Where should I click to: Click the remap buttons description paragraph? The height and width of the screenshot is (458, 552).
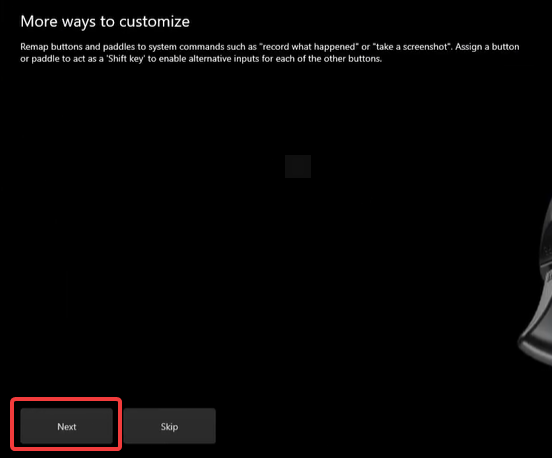click(270, 52)
